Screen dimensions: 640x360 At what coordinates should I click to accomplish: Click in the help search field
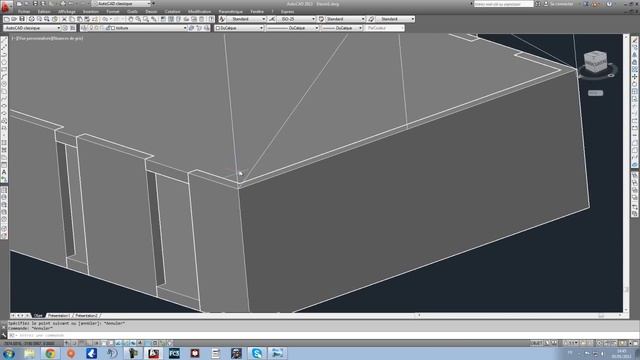(x=503, y=4)
